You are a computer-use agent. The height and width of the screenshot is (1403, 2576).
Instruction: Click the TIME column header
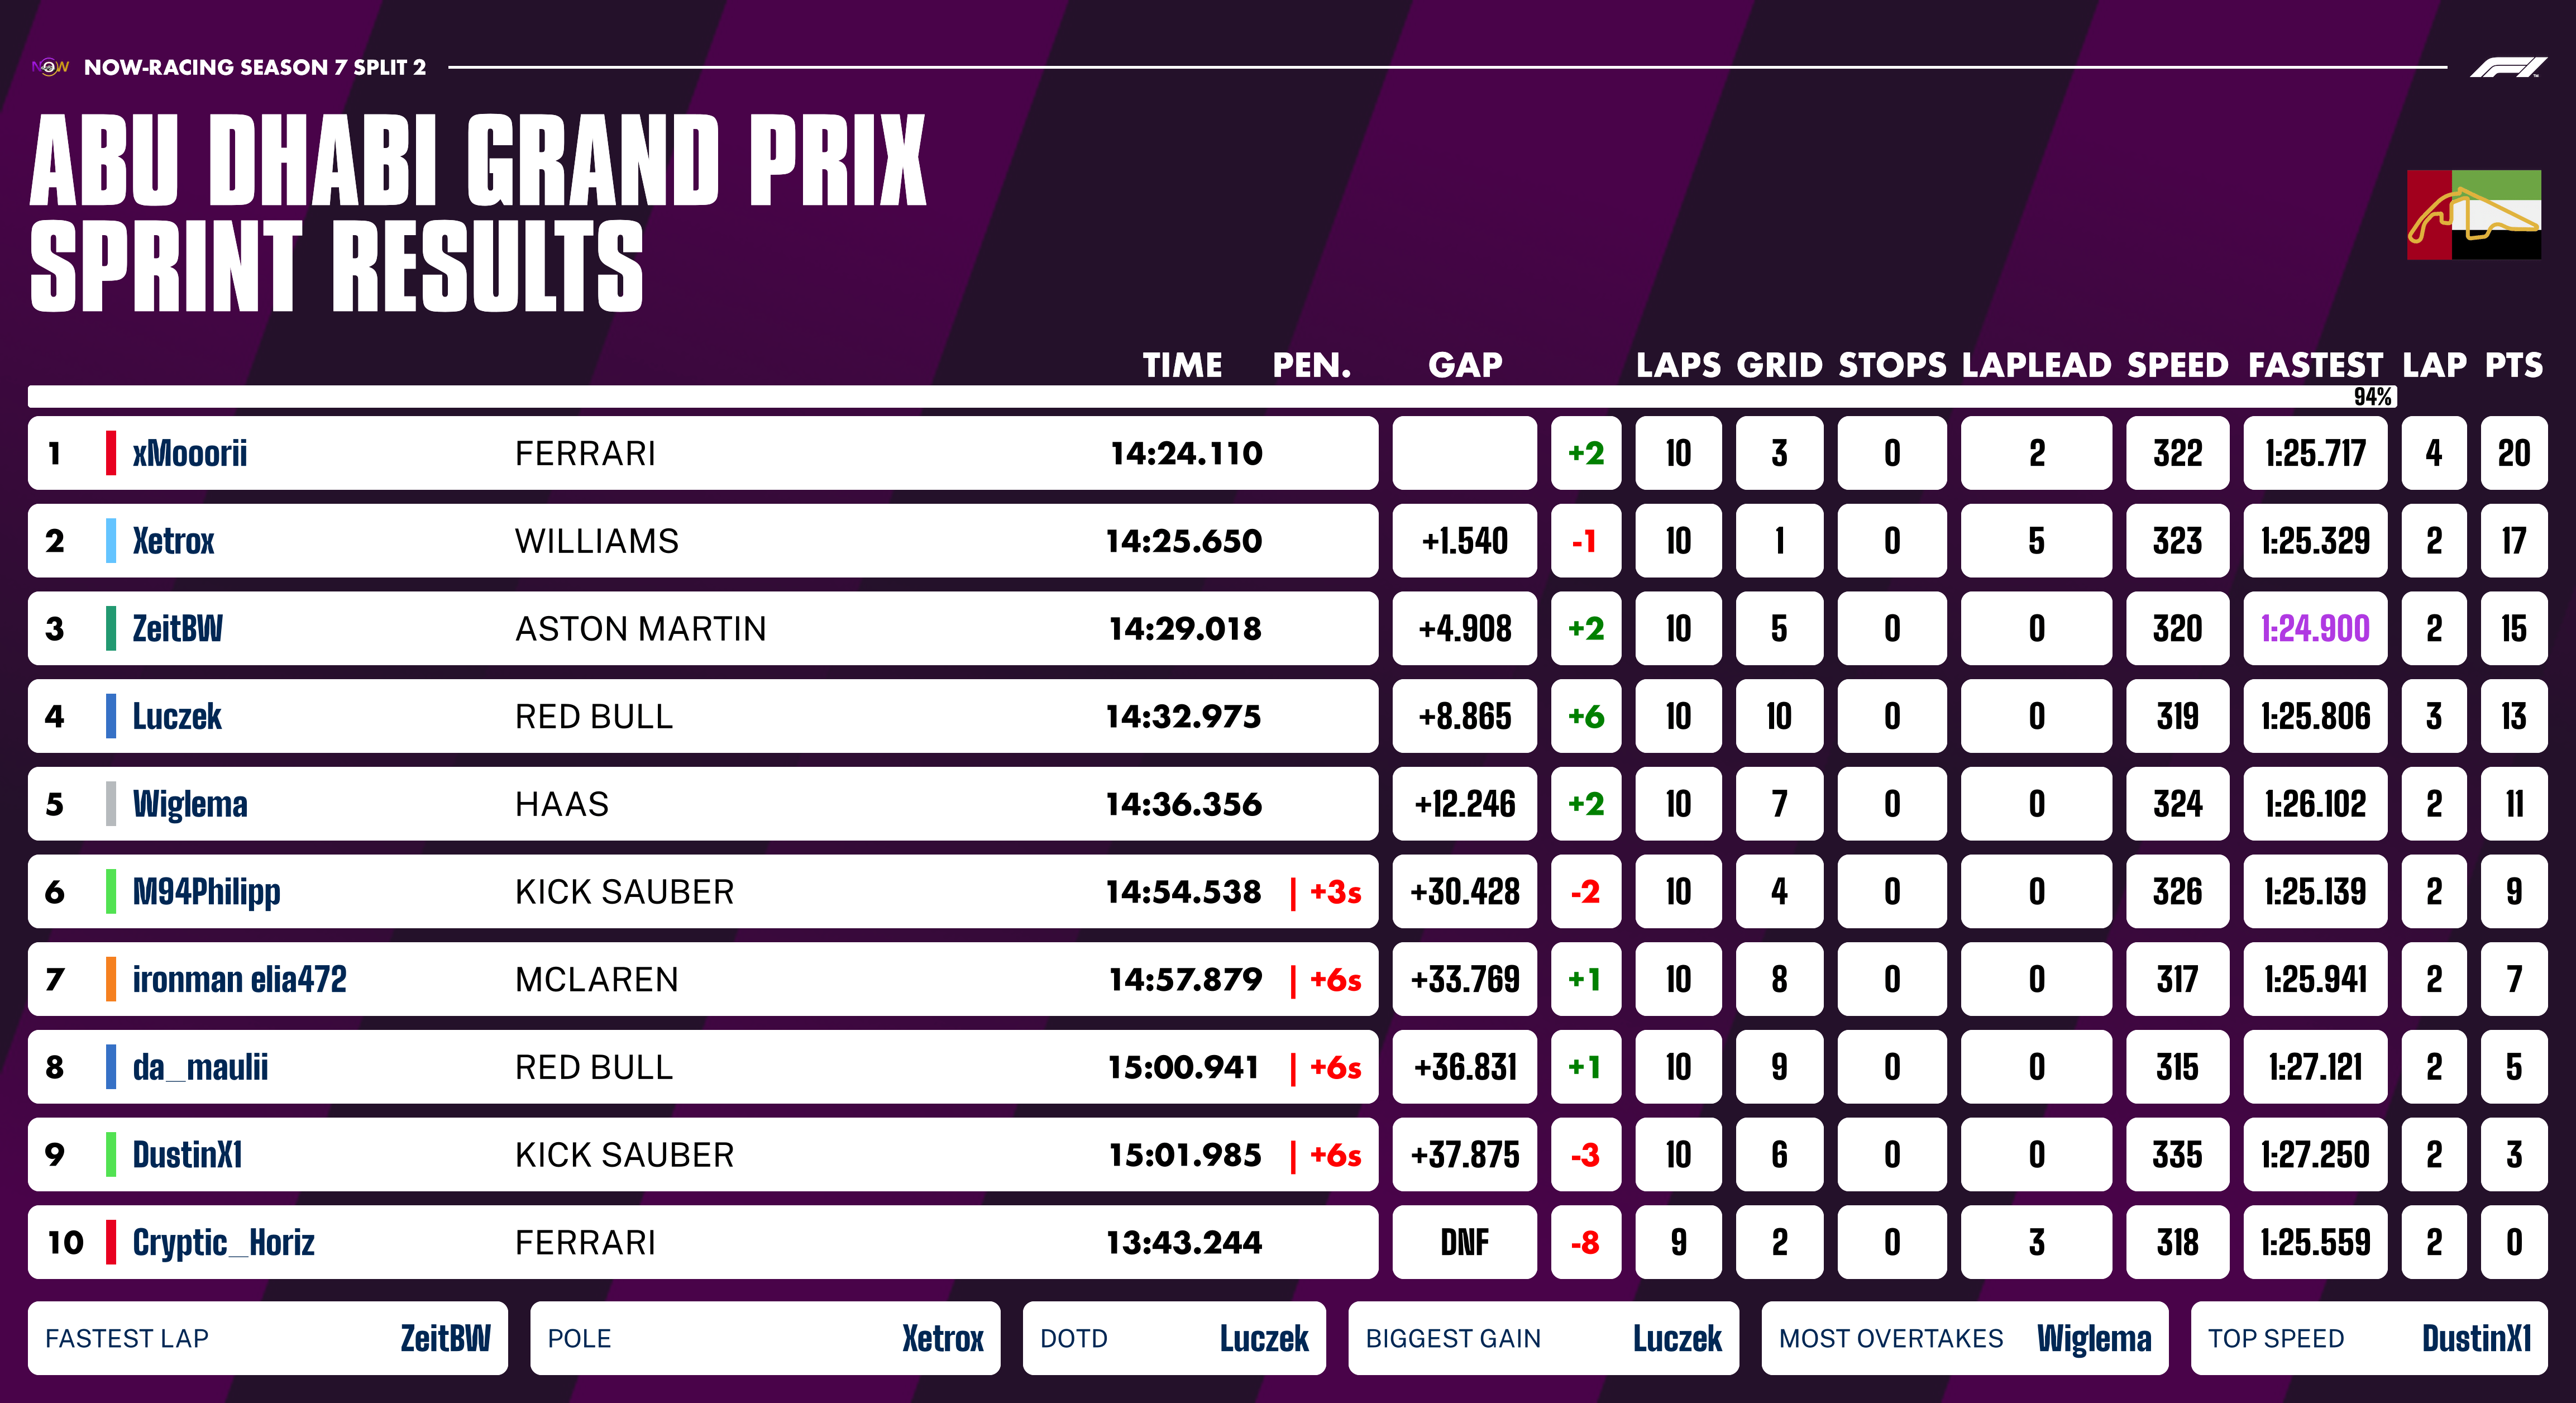click(x=1182, y=365)
